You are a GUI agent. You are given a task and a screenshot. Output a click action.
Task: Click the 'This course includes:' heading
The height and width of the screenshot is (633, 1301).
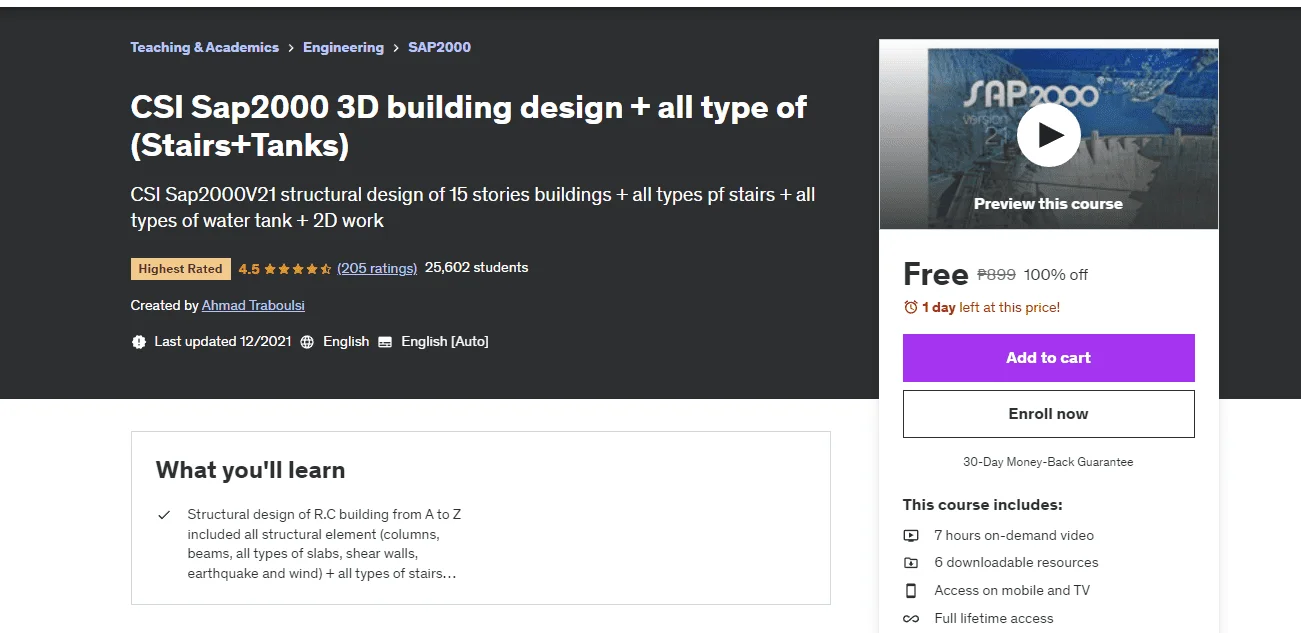pyautogui.click(x=982, y=505)
